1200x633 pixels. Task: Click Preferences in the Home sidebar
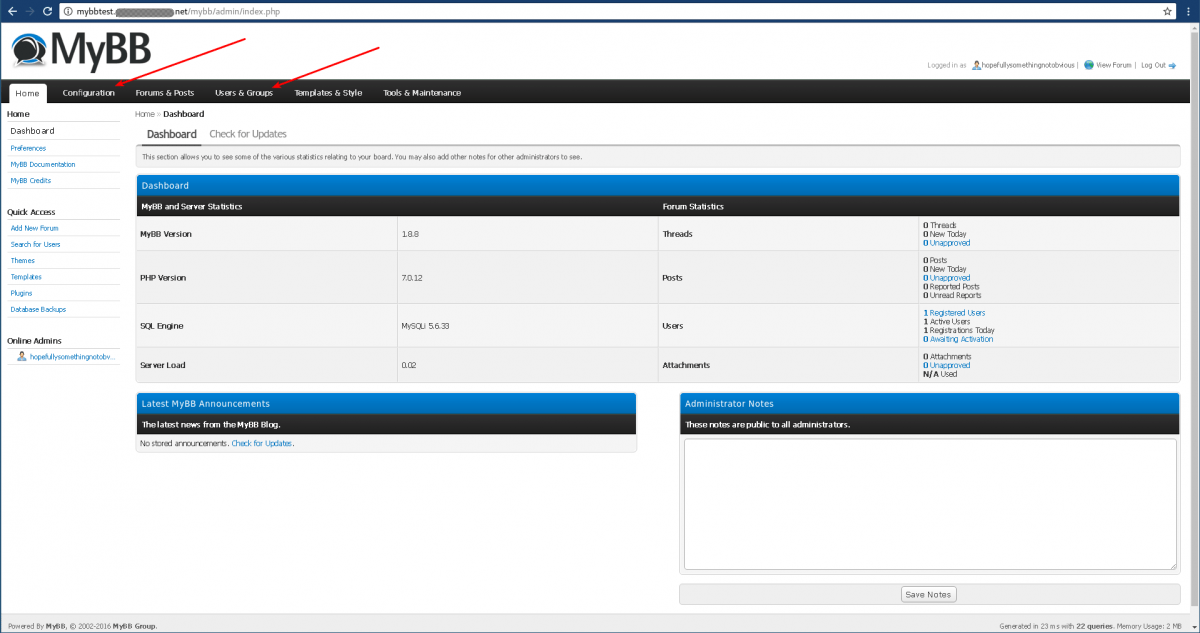click(28, 147)
